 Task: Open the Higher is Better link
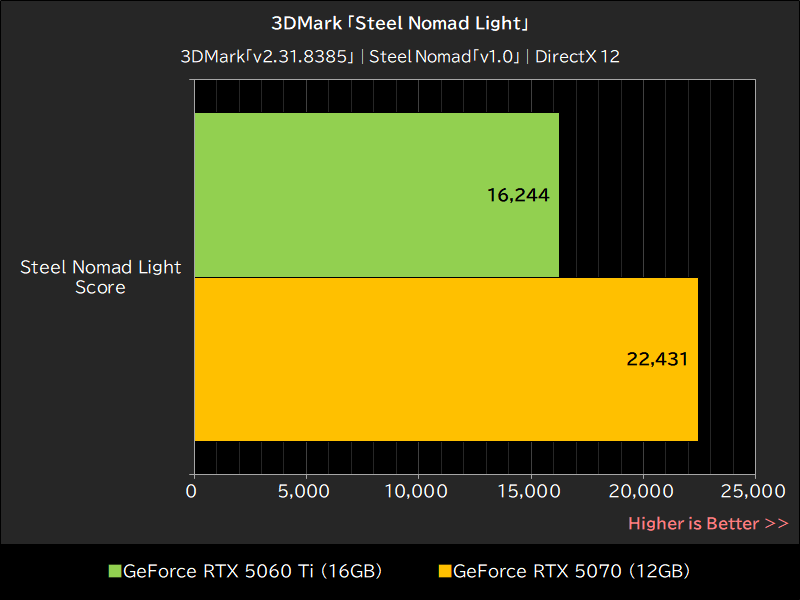coord(708,523)
